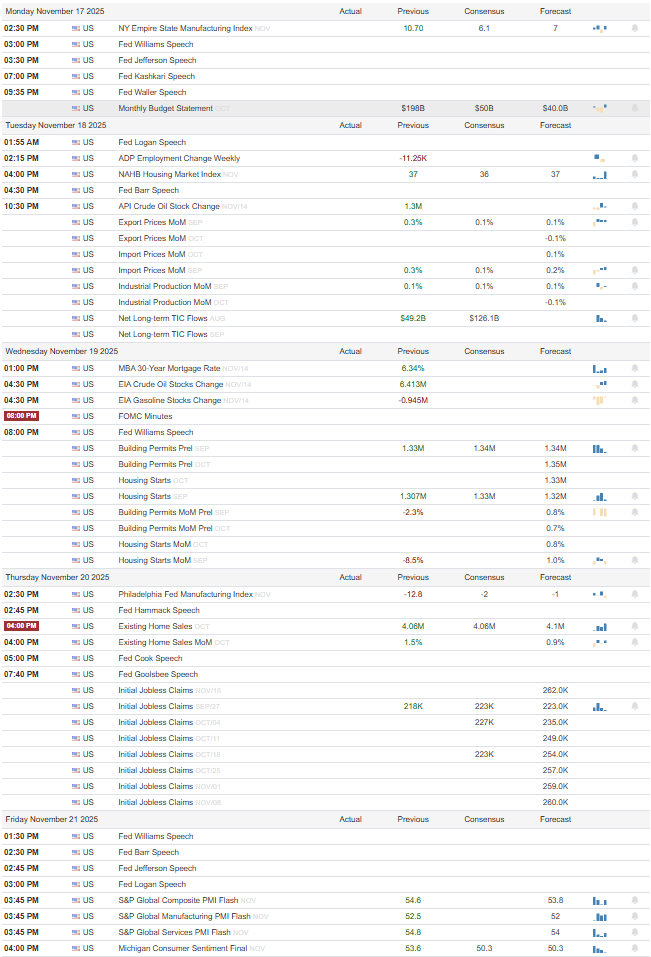Click alert bell for Michigan Consumer Sentiment Final
This screenshot has height=957, width=651.
coord(635,948)
